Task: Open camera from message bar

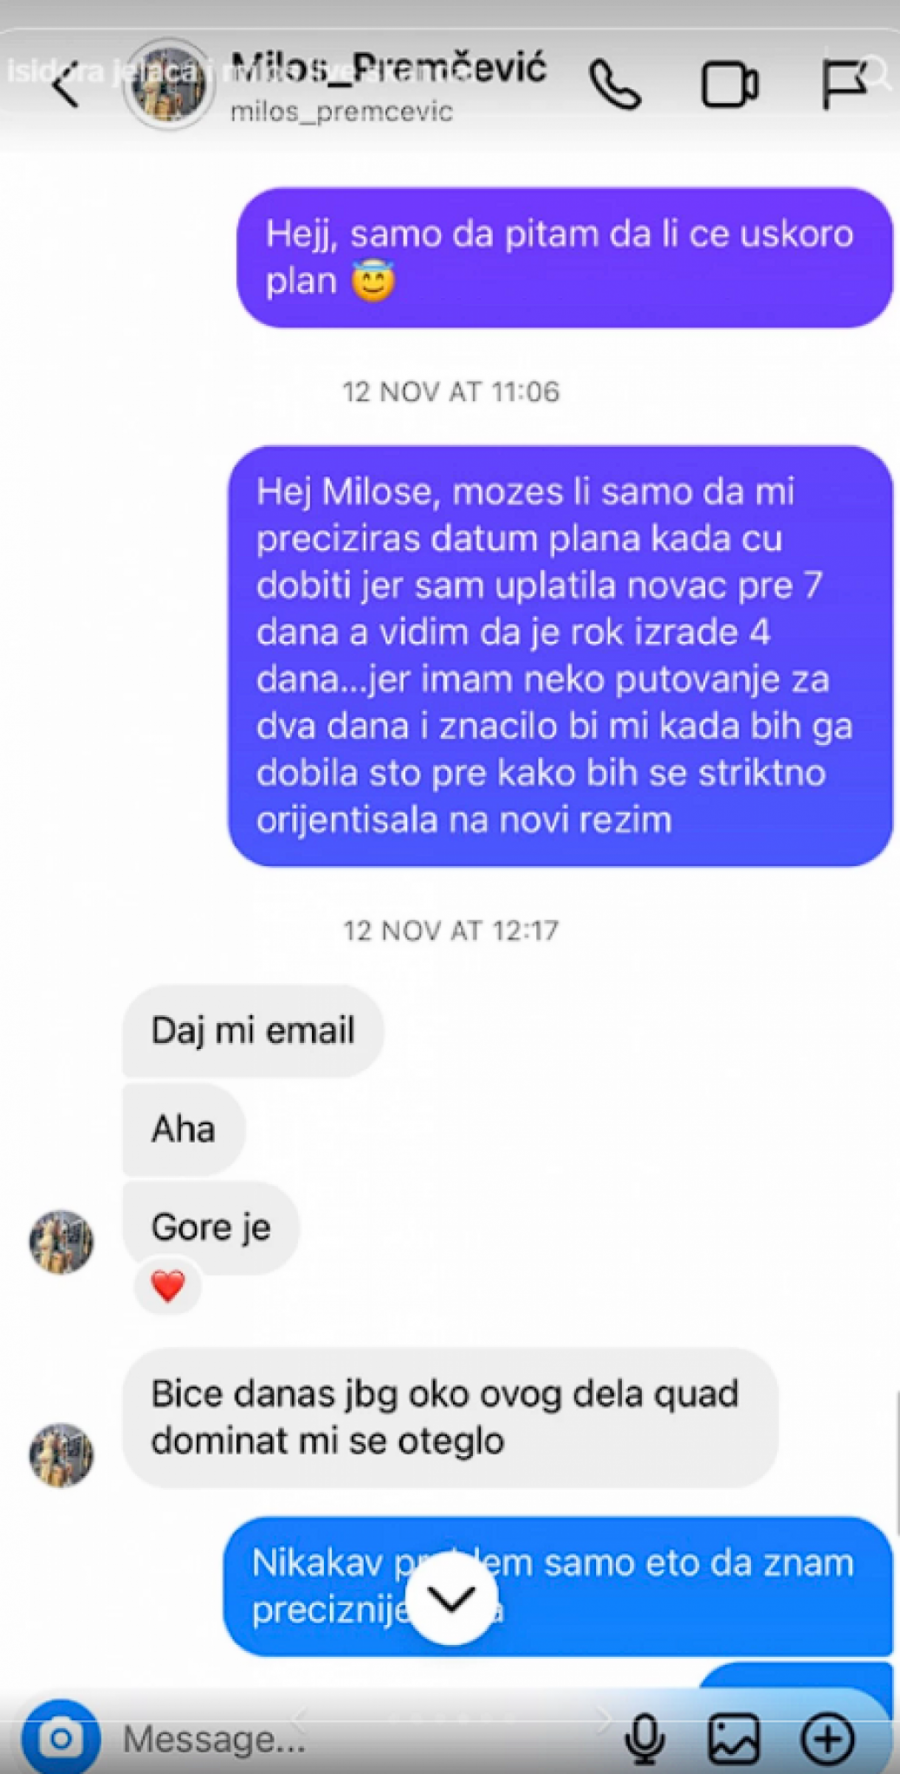Action: coord(61,1739)
